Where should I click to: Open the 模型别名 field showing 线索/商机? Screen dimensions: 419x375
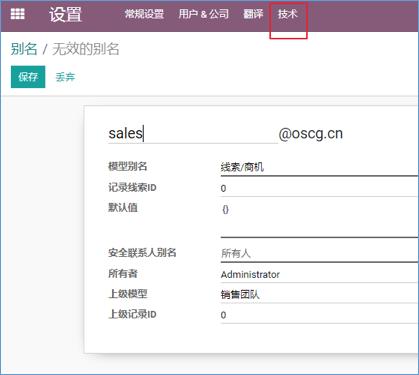tap(320, 167)
